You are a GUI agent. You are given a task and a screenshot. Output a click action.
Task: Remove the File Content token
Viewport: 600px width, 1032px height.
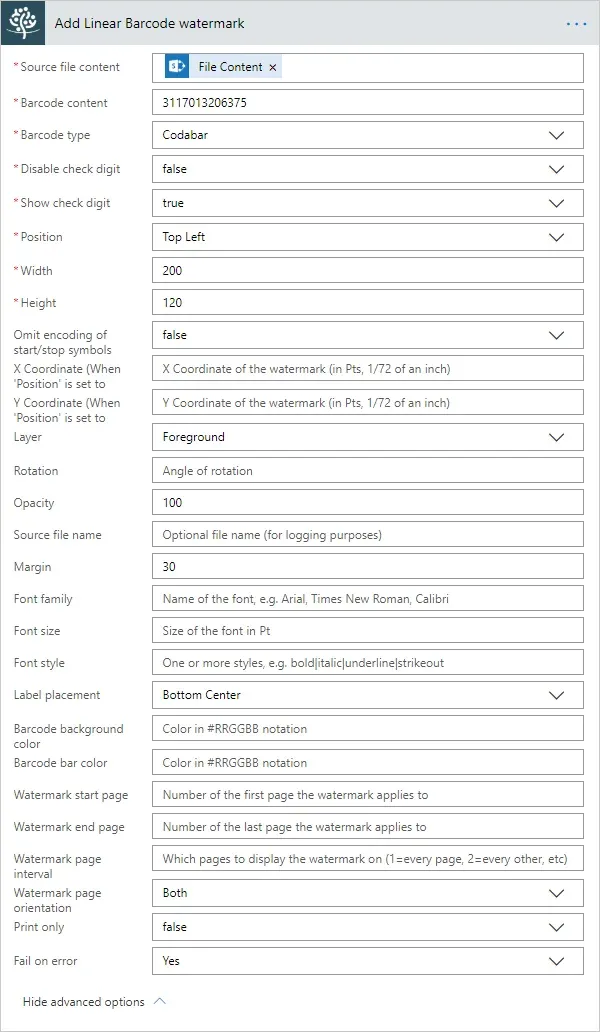[x=273, y=67]
